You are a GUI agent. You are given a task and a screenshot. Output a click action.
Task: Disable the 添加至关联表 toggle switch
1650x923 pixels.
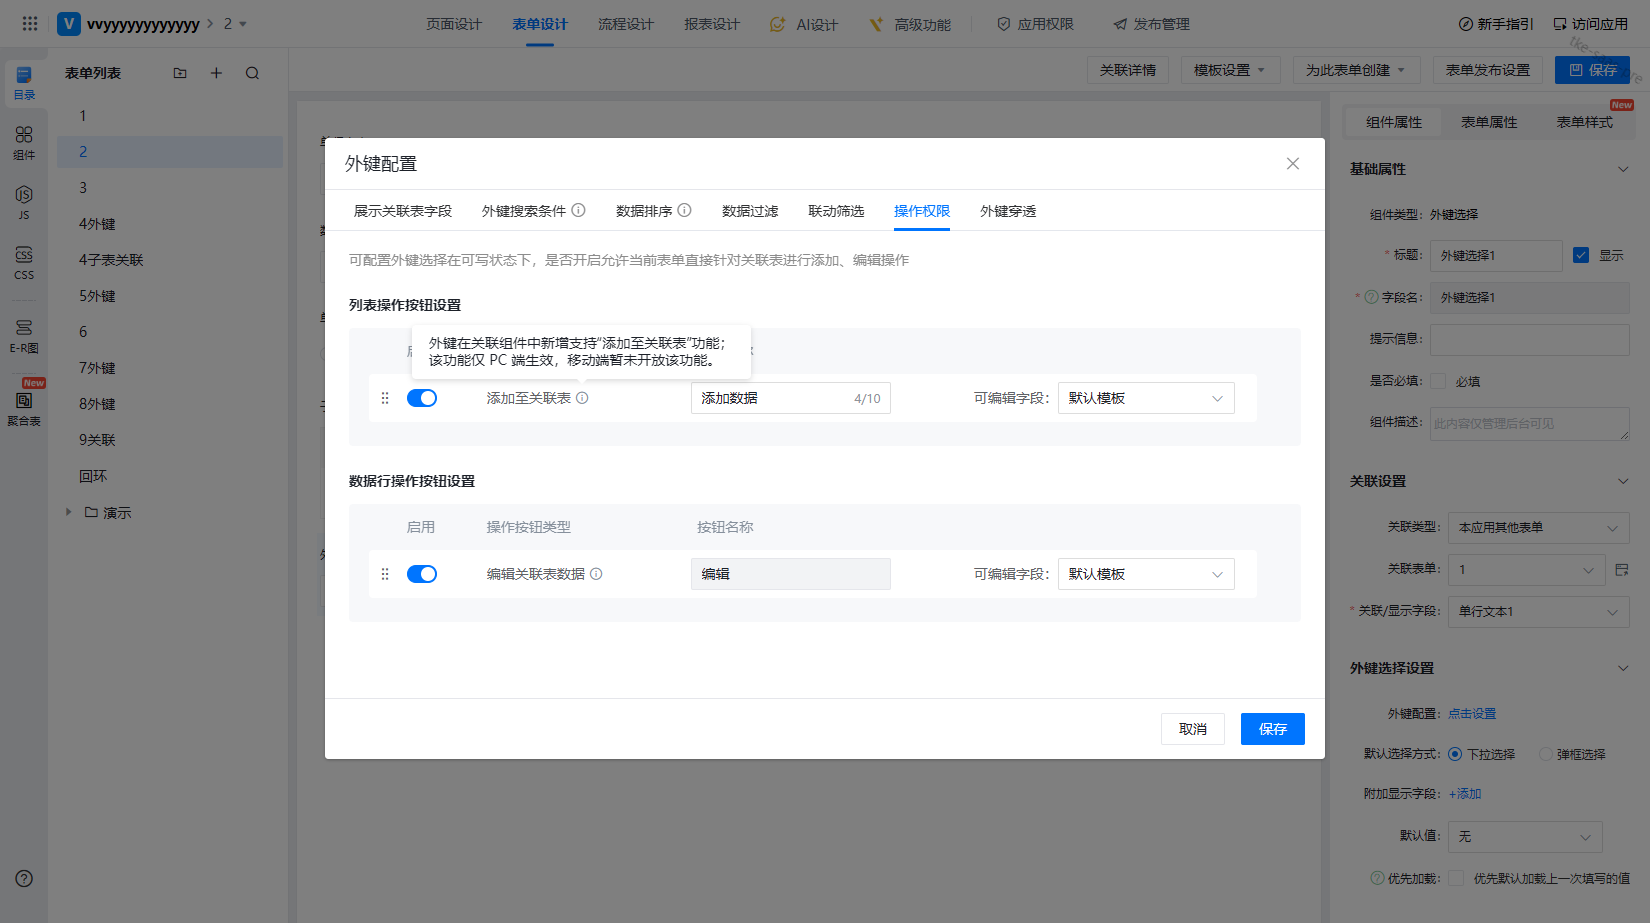422,398
